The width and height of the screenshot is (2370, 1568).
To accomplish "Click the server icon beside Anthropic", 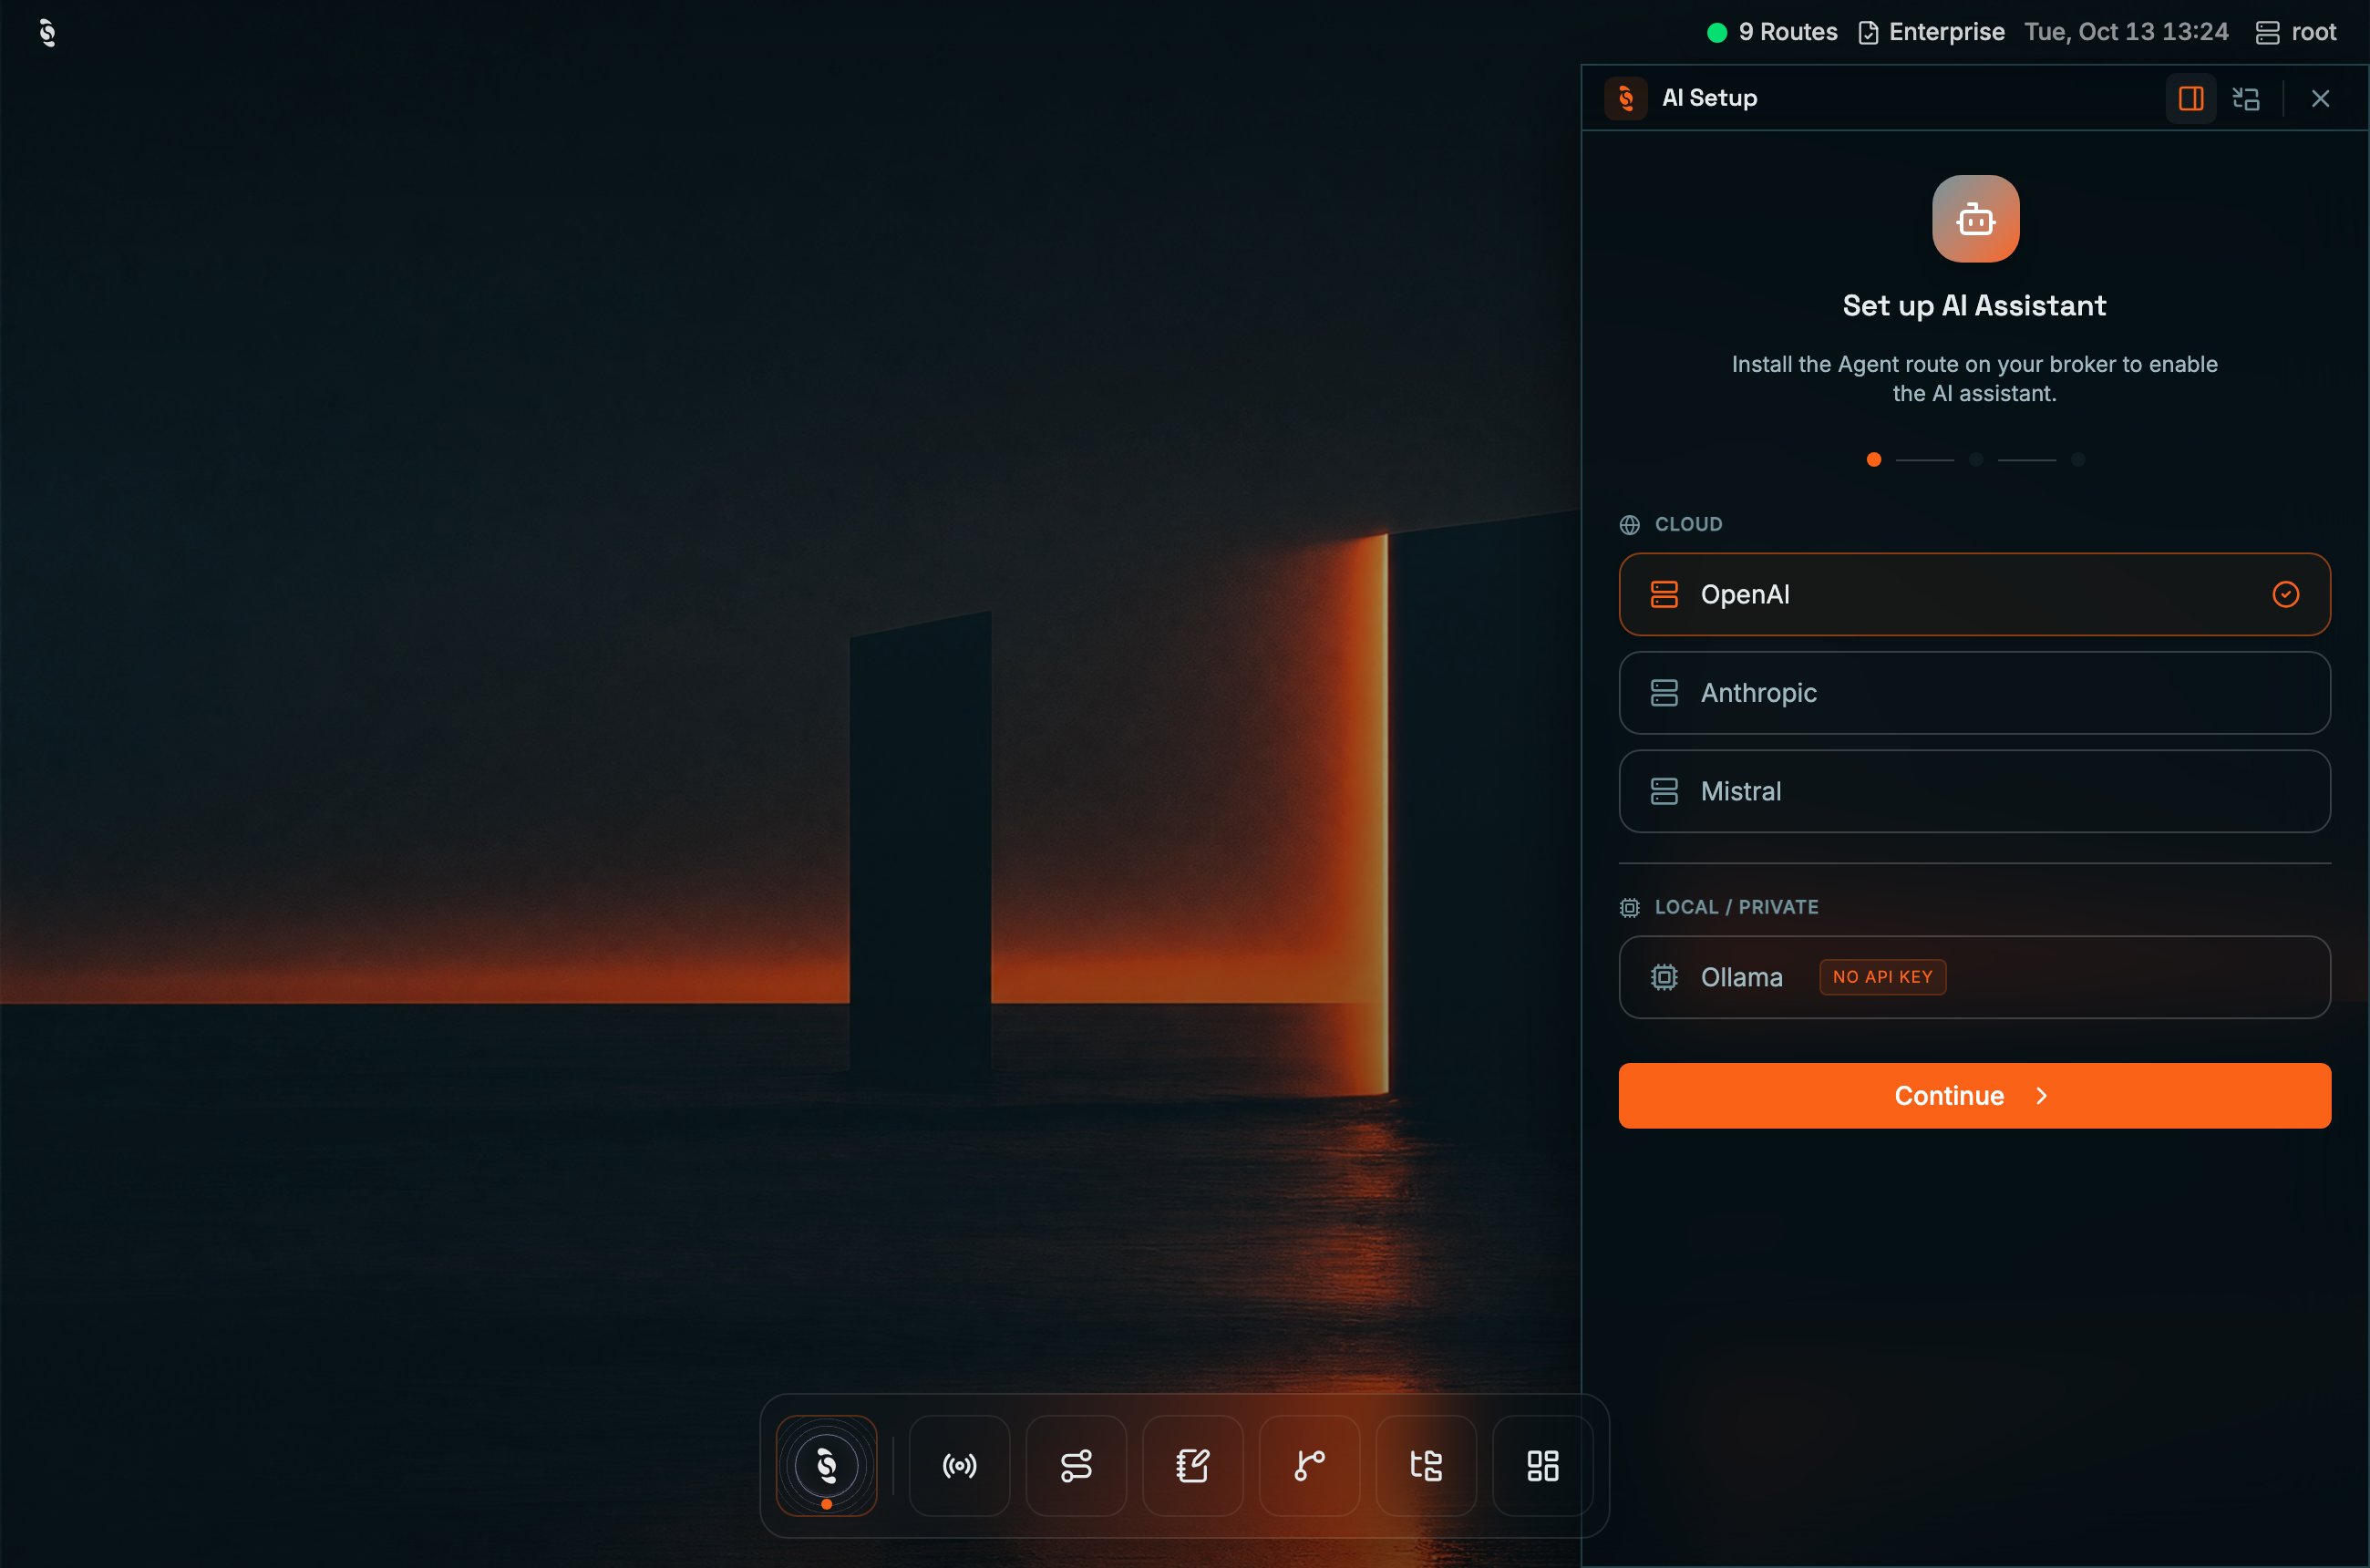I will (1664, 693).
